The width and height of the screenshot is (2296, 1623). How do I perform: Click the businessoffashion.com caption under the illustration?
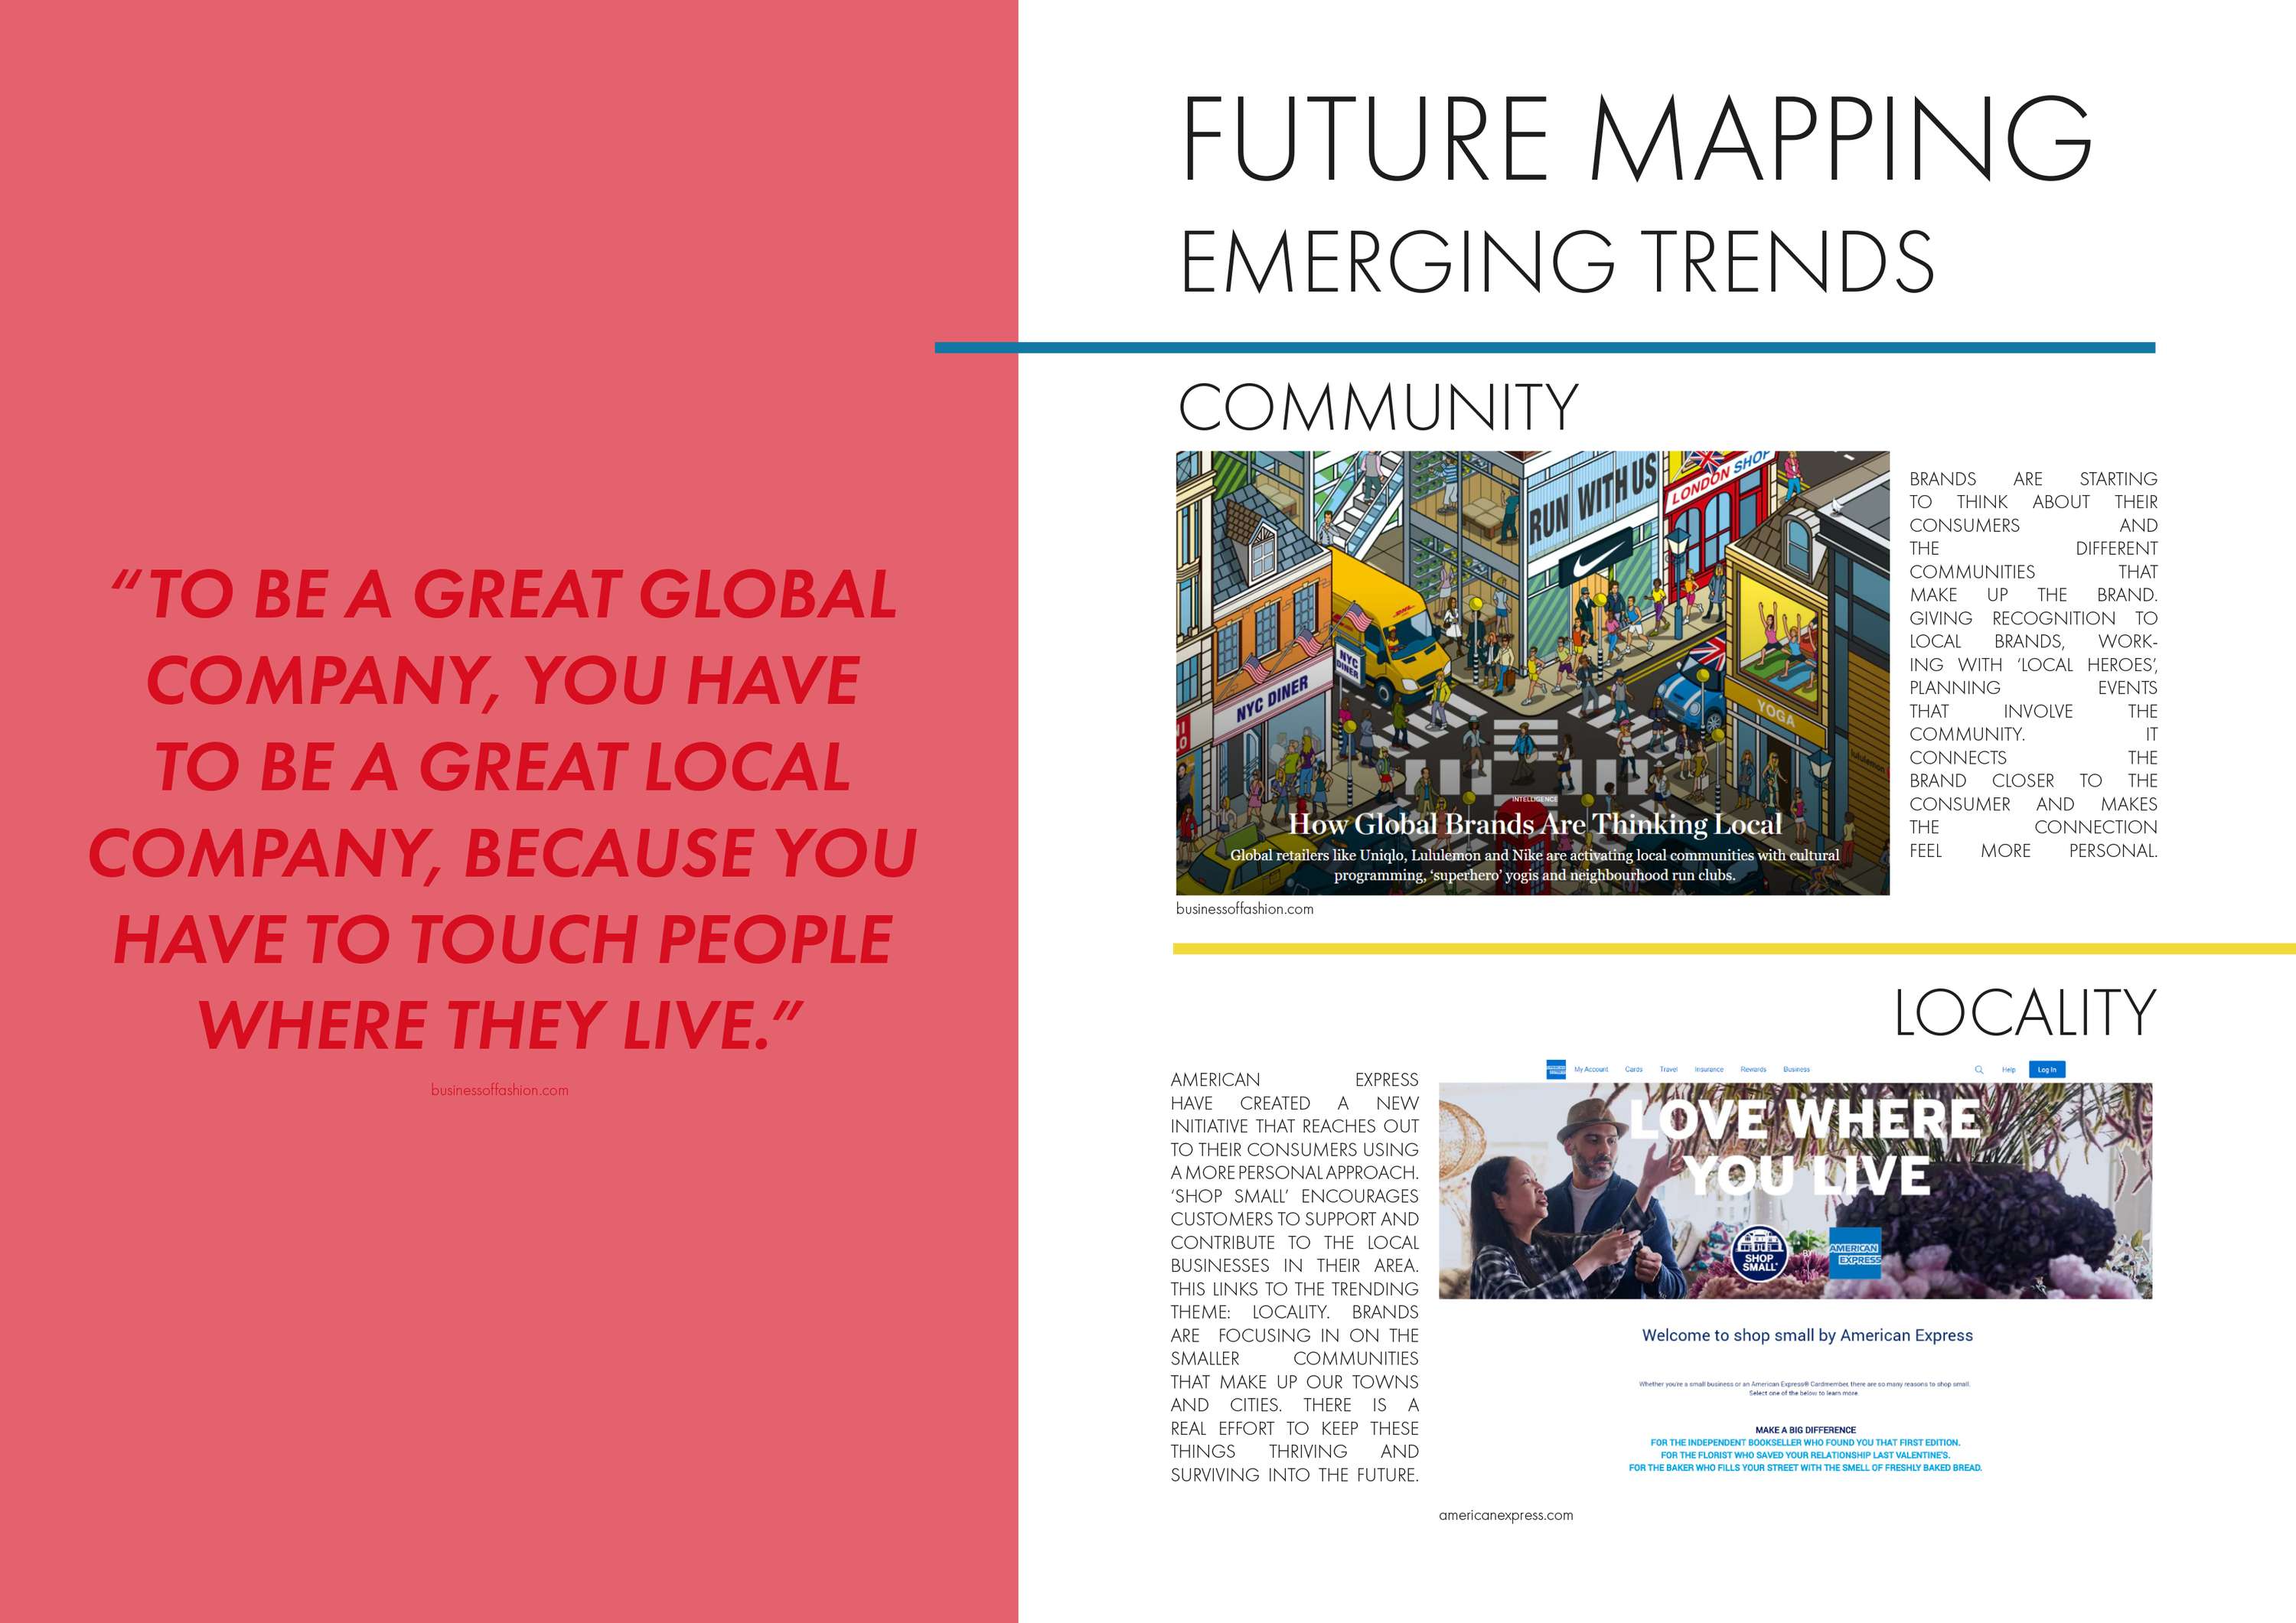(1245, 909)
